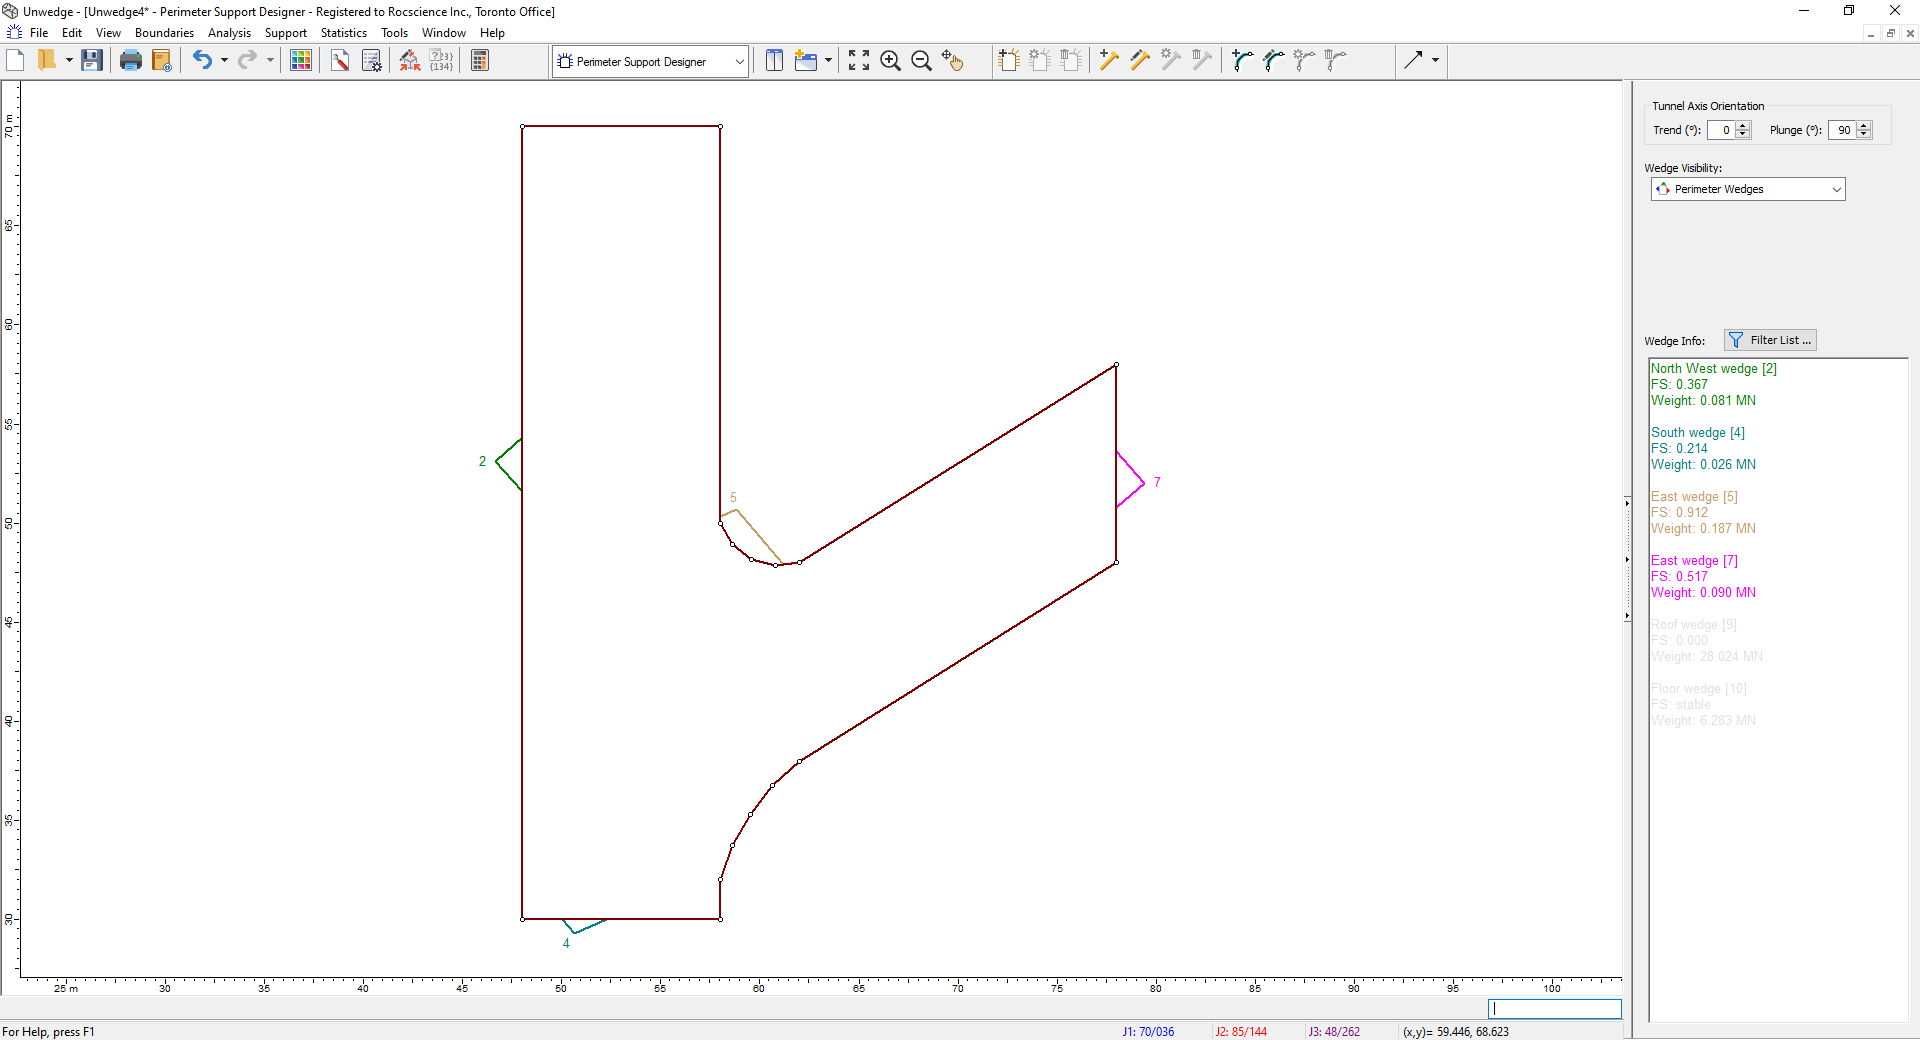
Task: Click the Plunge angle input field
Action: coord(1842,130)
